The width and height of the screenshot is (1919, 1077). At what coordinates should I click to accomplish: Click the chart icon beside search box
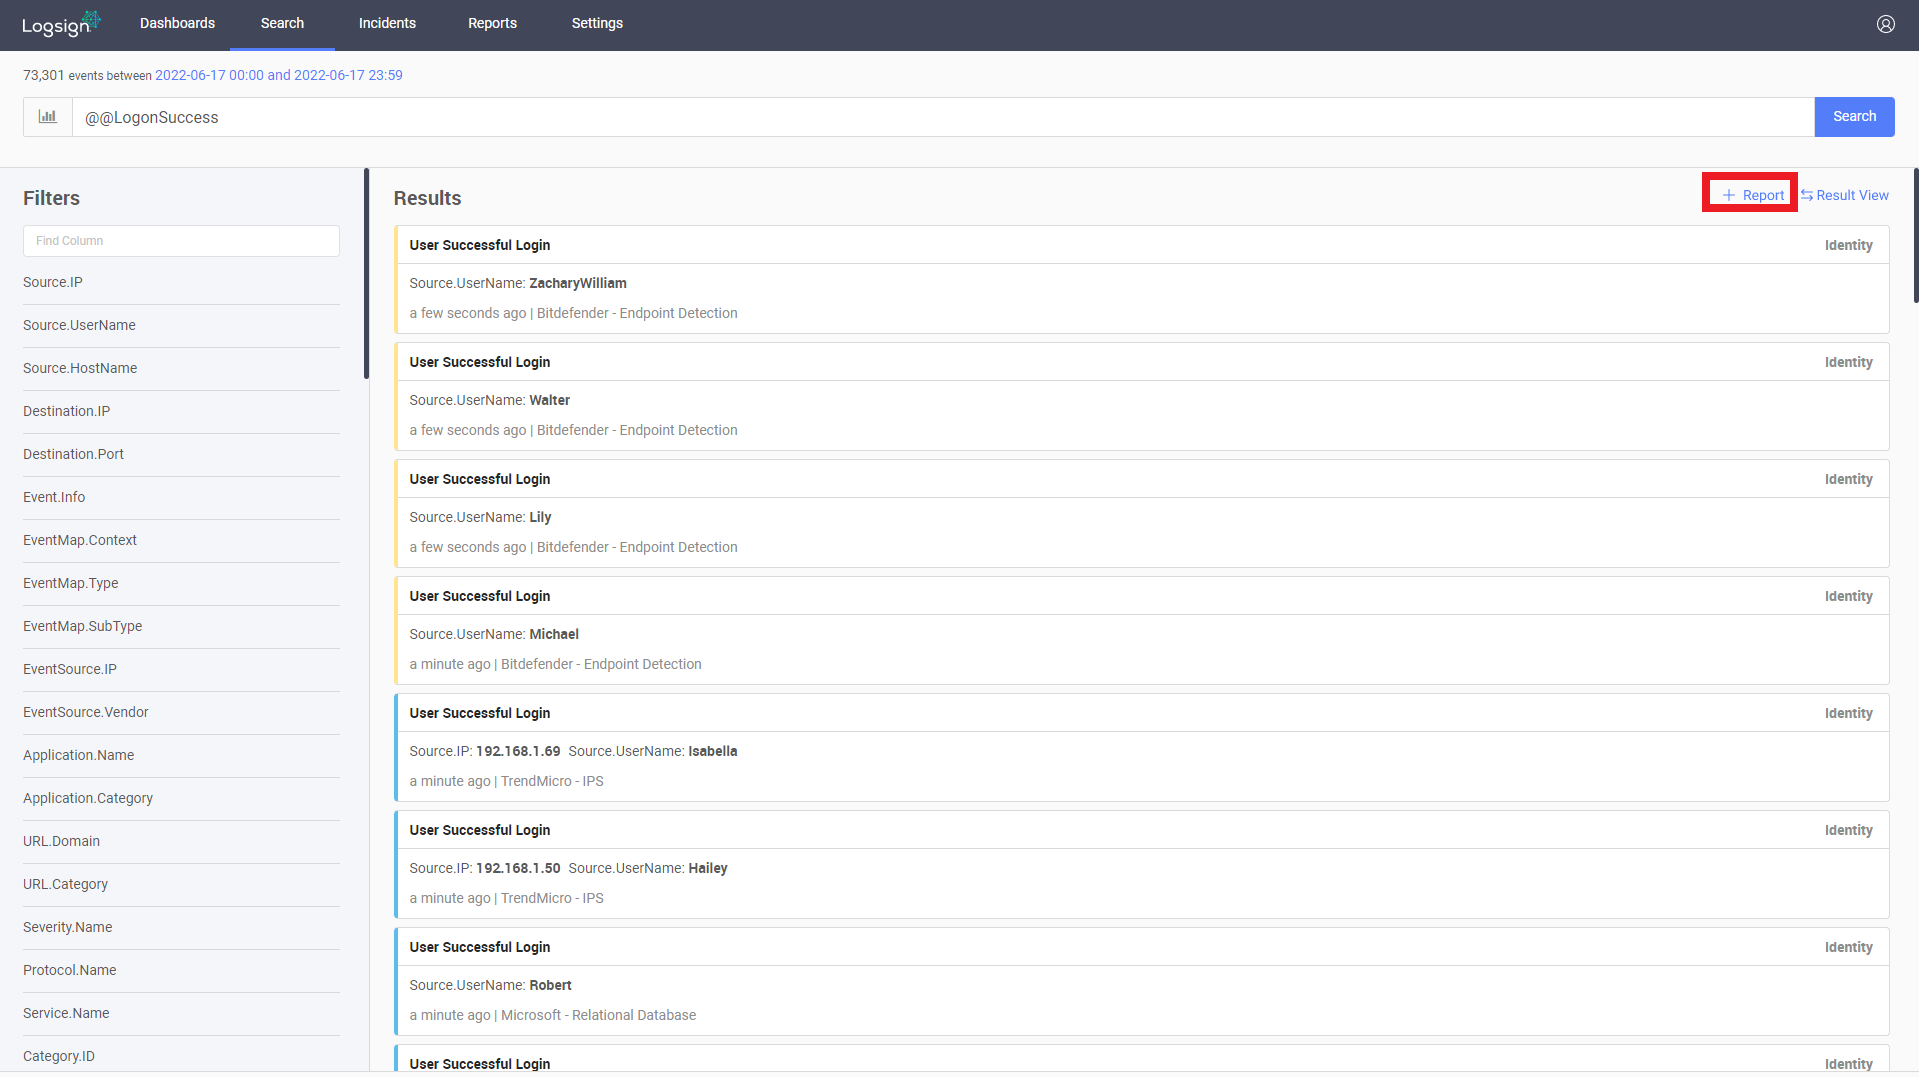(x=48, y=117)
